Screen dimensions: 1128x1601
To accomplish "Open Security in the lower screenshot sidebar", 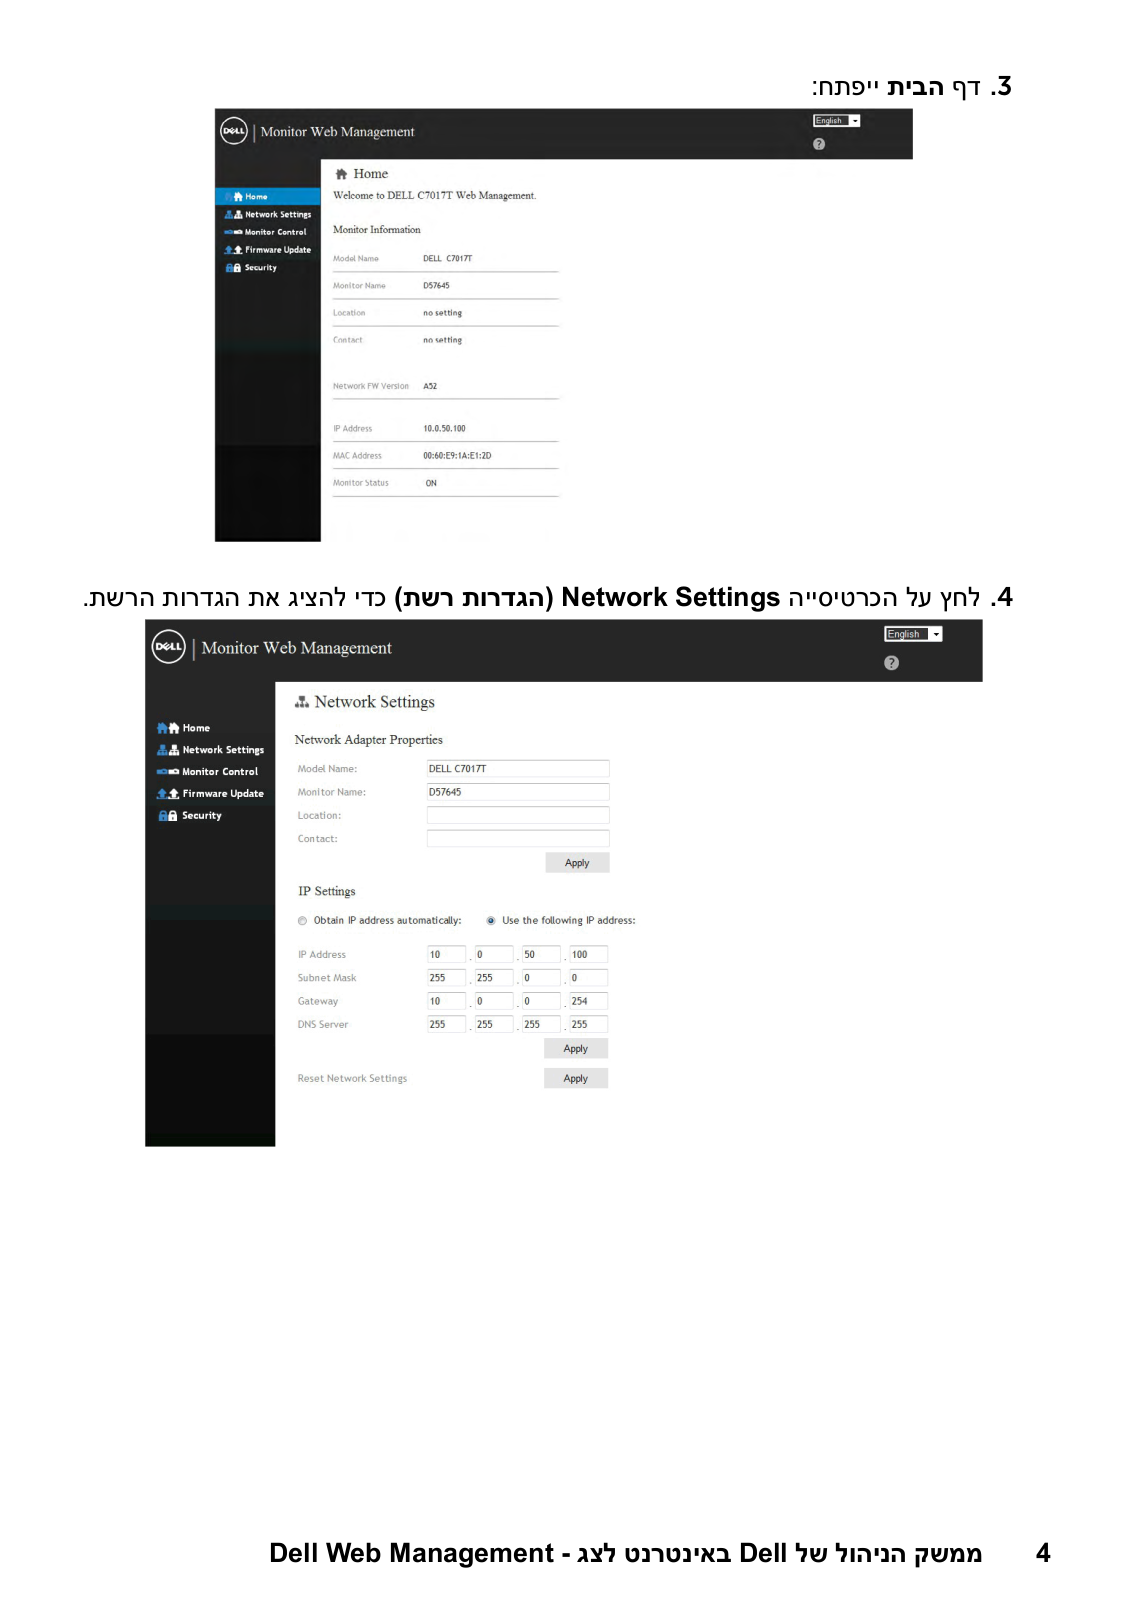I will point(190,816).
